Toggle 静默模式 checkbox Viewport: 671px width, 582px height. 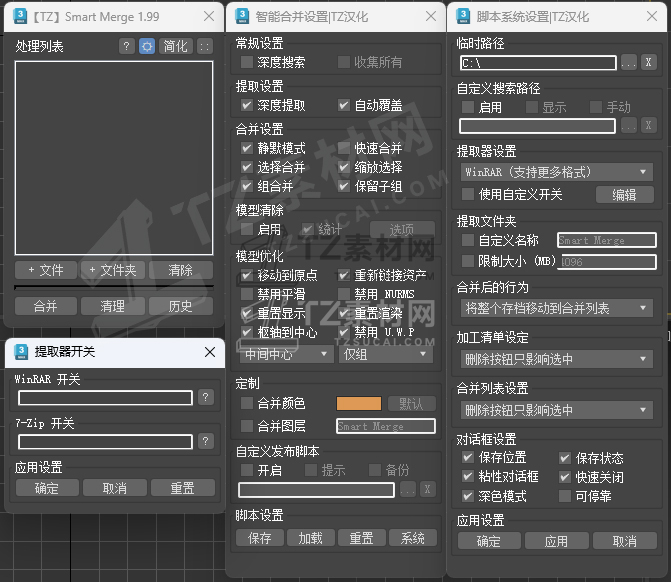pyautogui.click(x=246, y=148)
